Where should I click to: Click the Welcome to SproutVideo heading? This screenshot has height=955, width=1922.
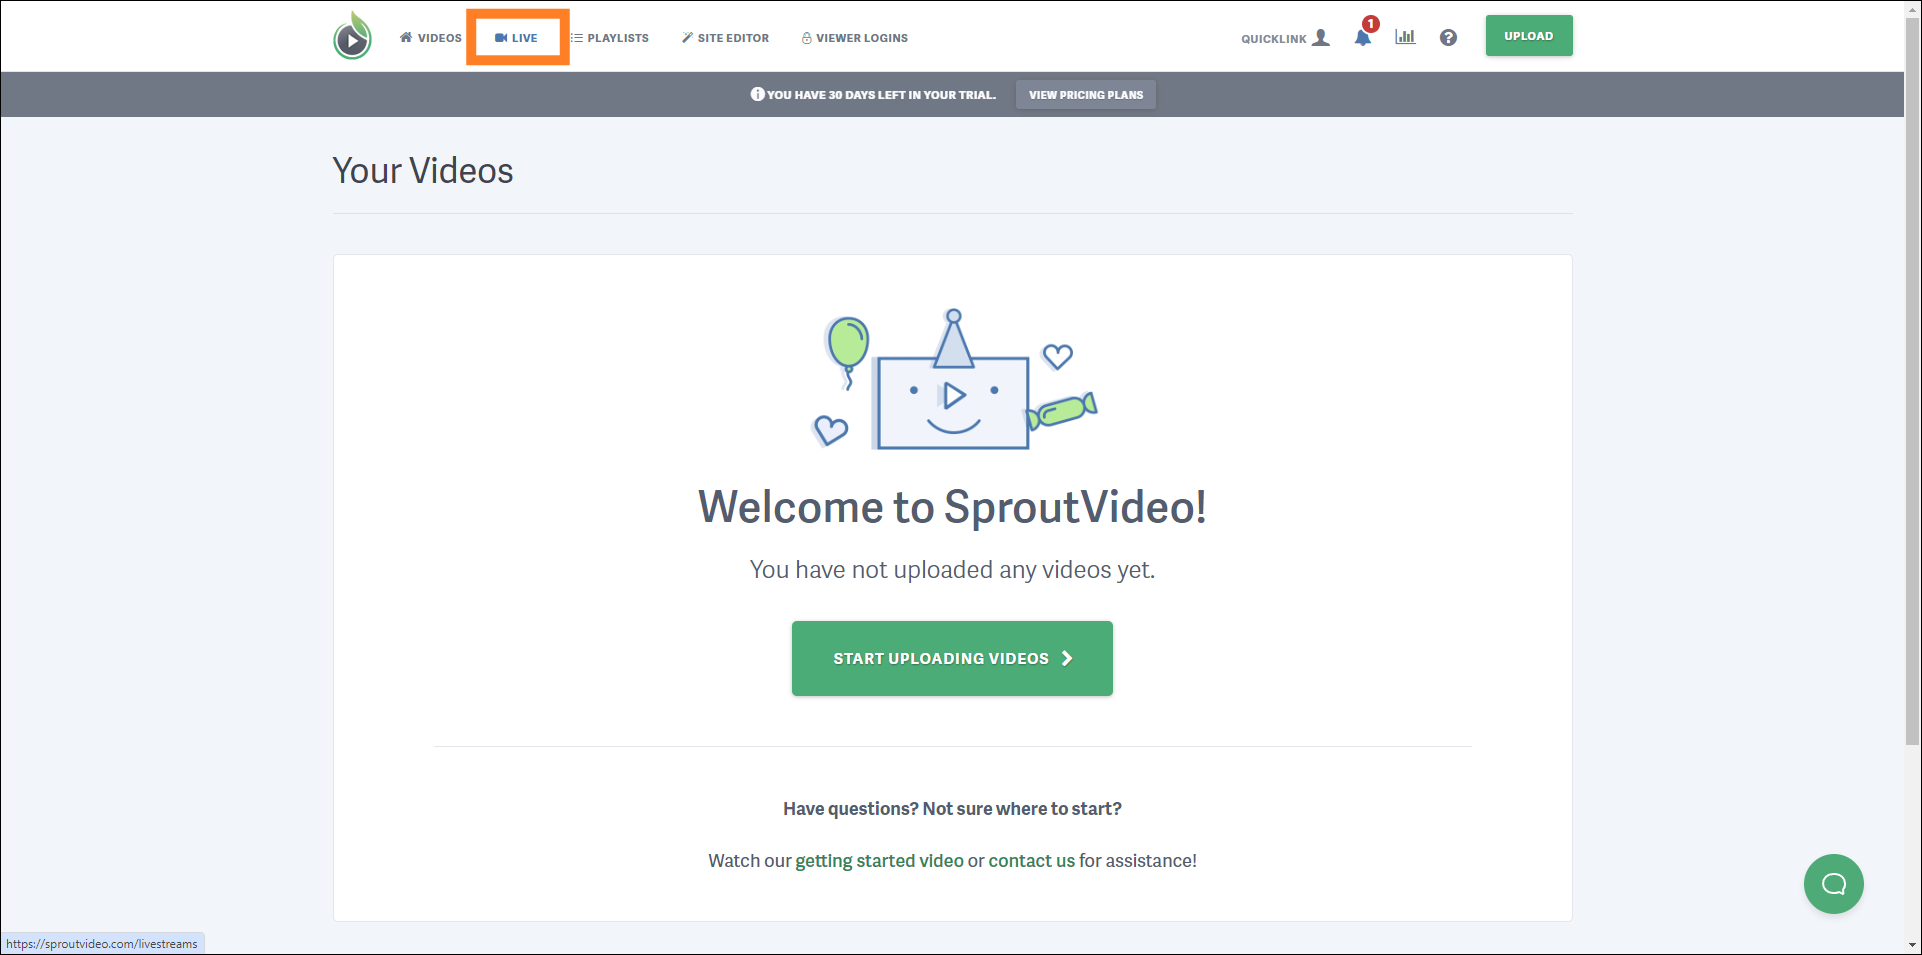pos(952,507)
